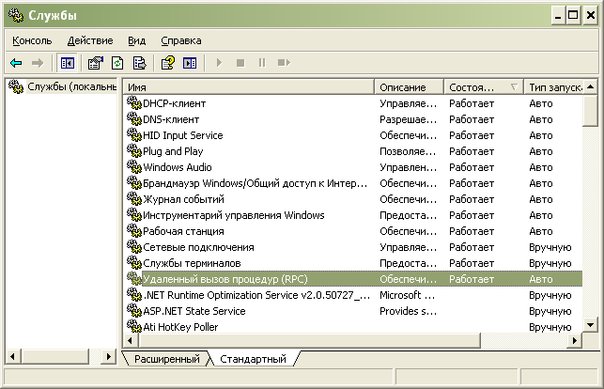Click the Службы title bar icon
The height and width of the screenshot is (389, 604).
tap(16, 15)
